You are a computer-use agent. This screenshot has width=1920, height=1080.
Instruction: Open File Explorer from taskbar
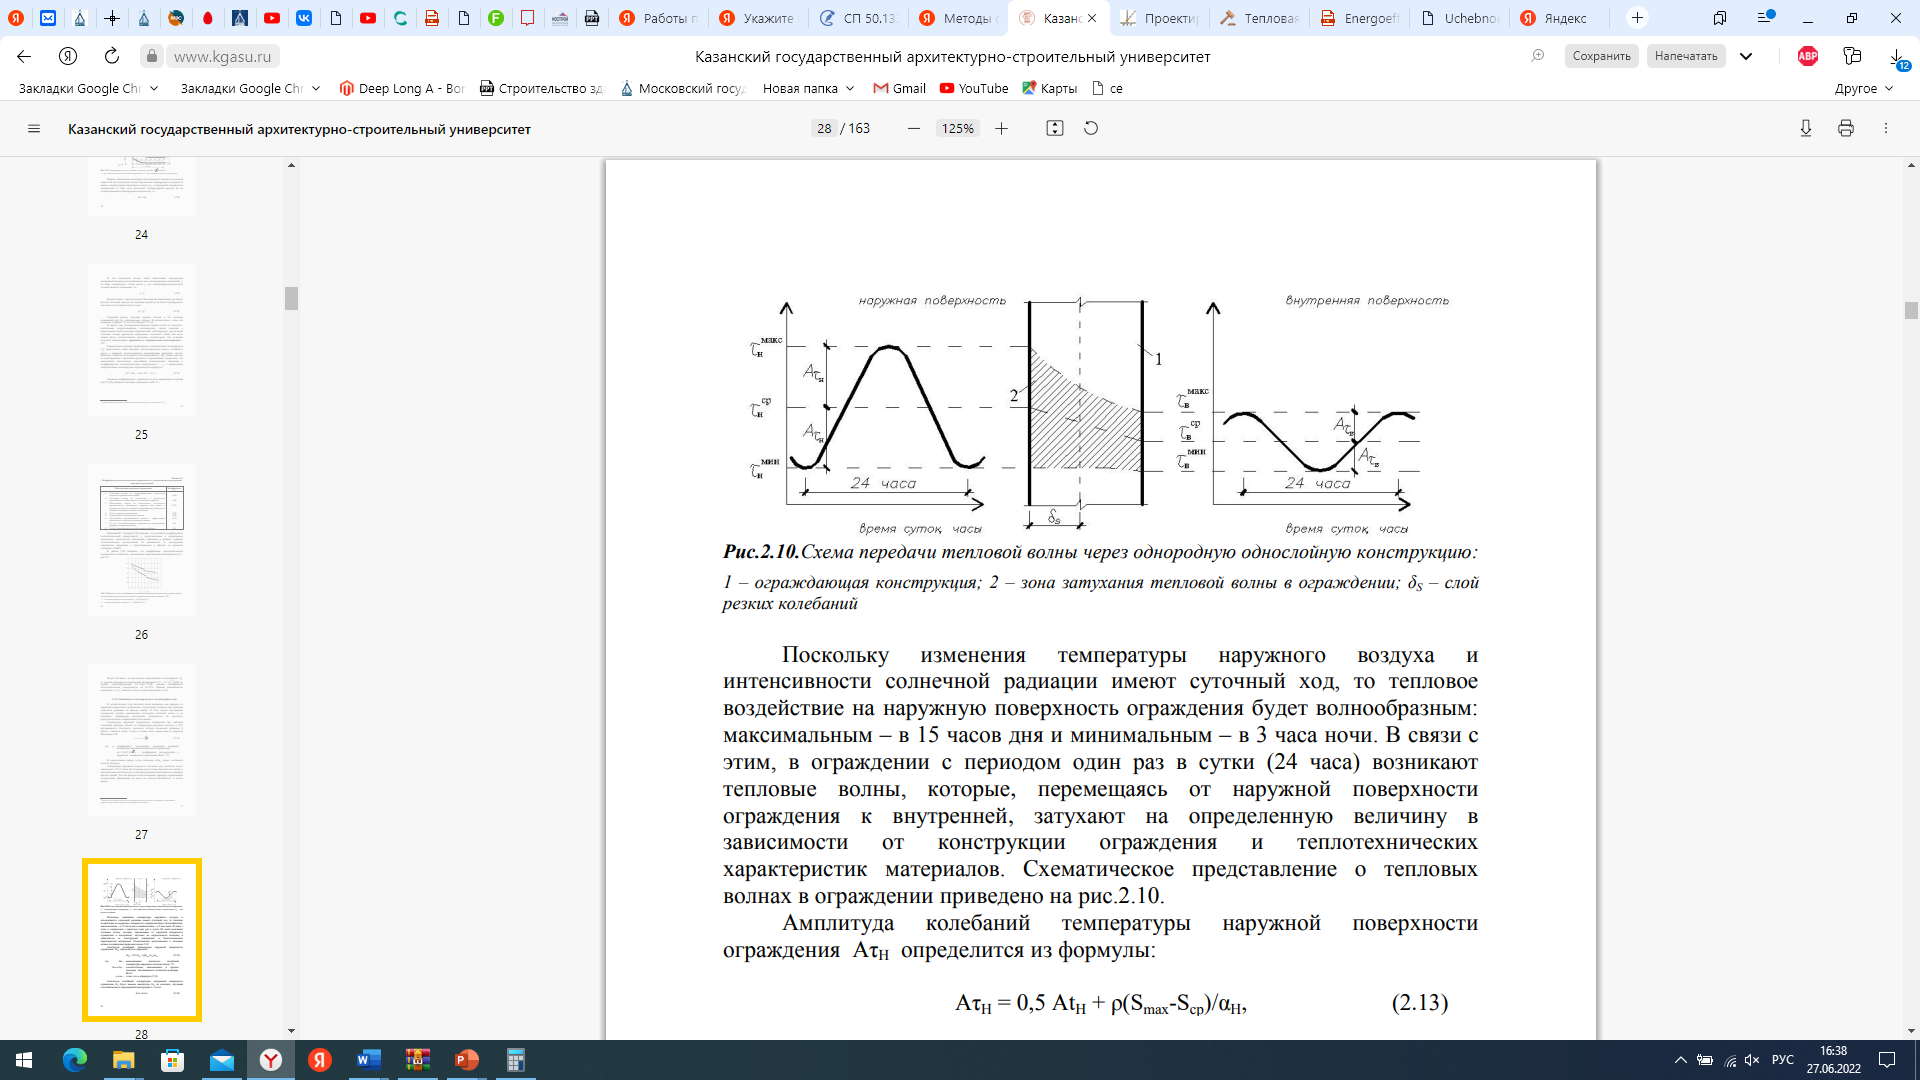point(123,1060)
